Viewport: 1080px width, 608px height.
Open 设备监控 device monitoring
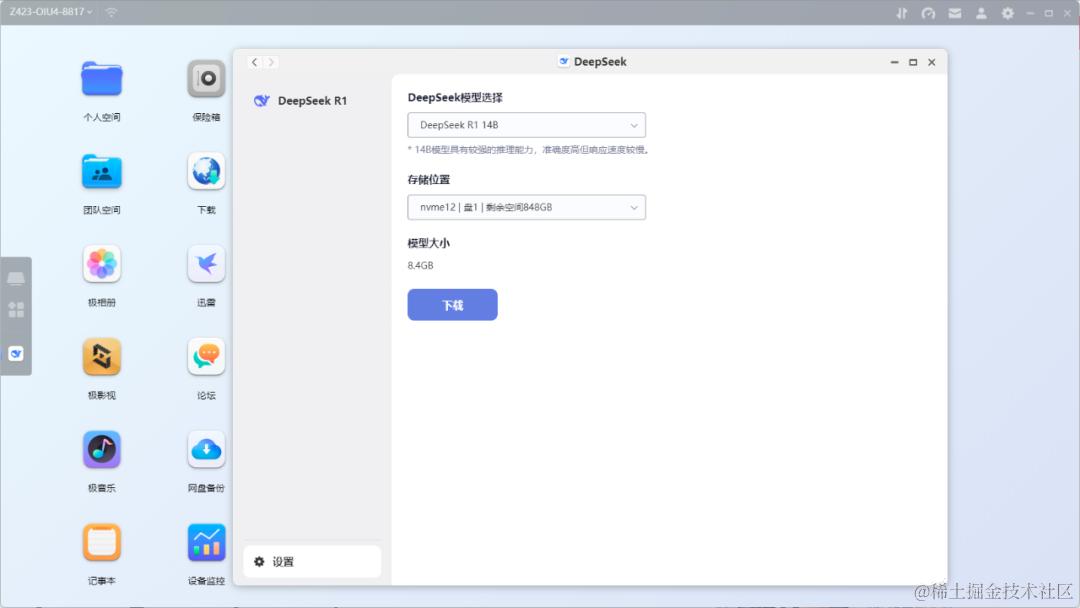pos(205,541)
